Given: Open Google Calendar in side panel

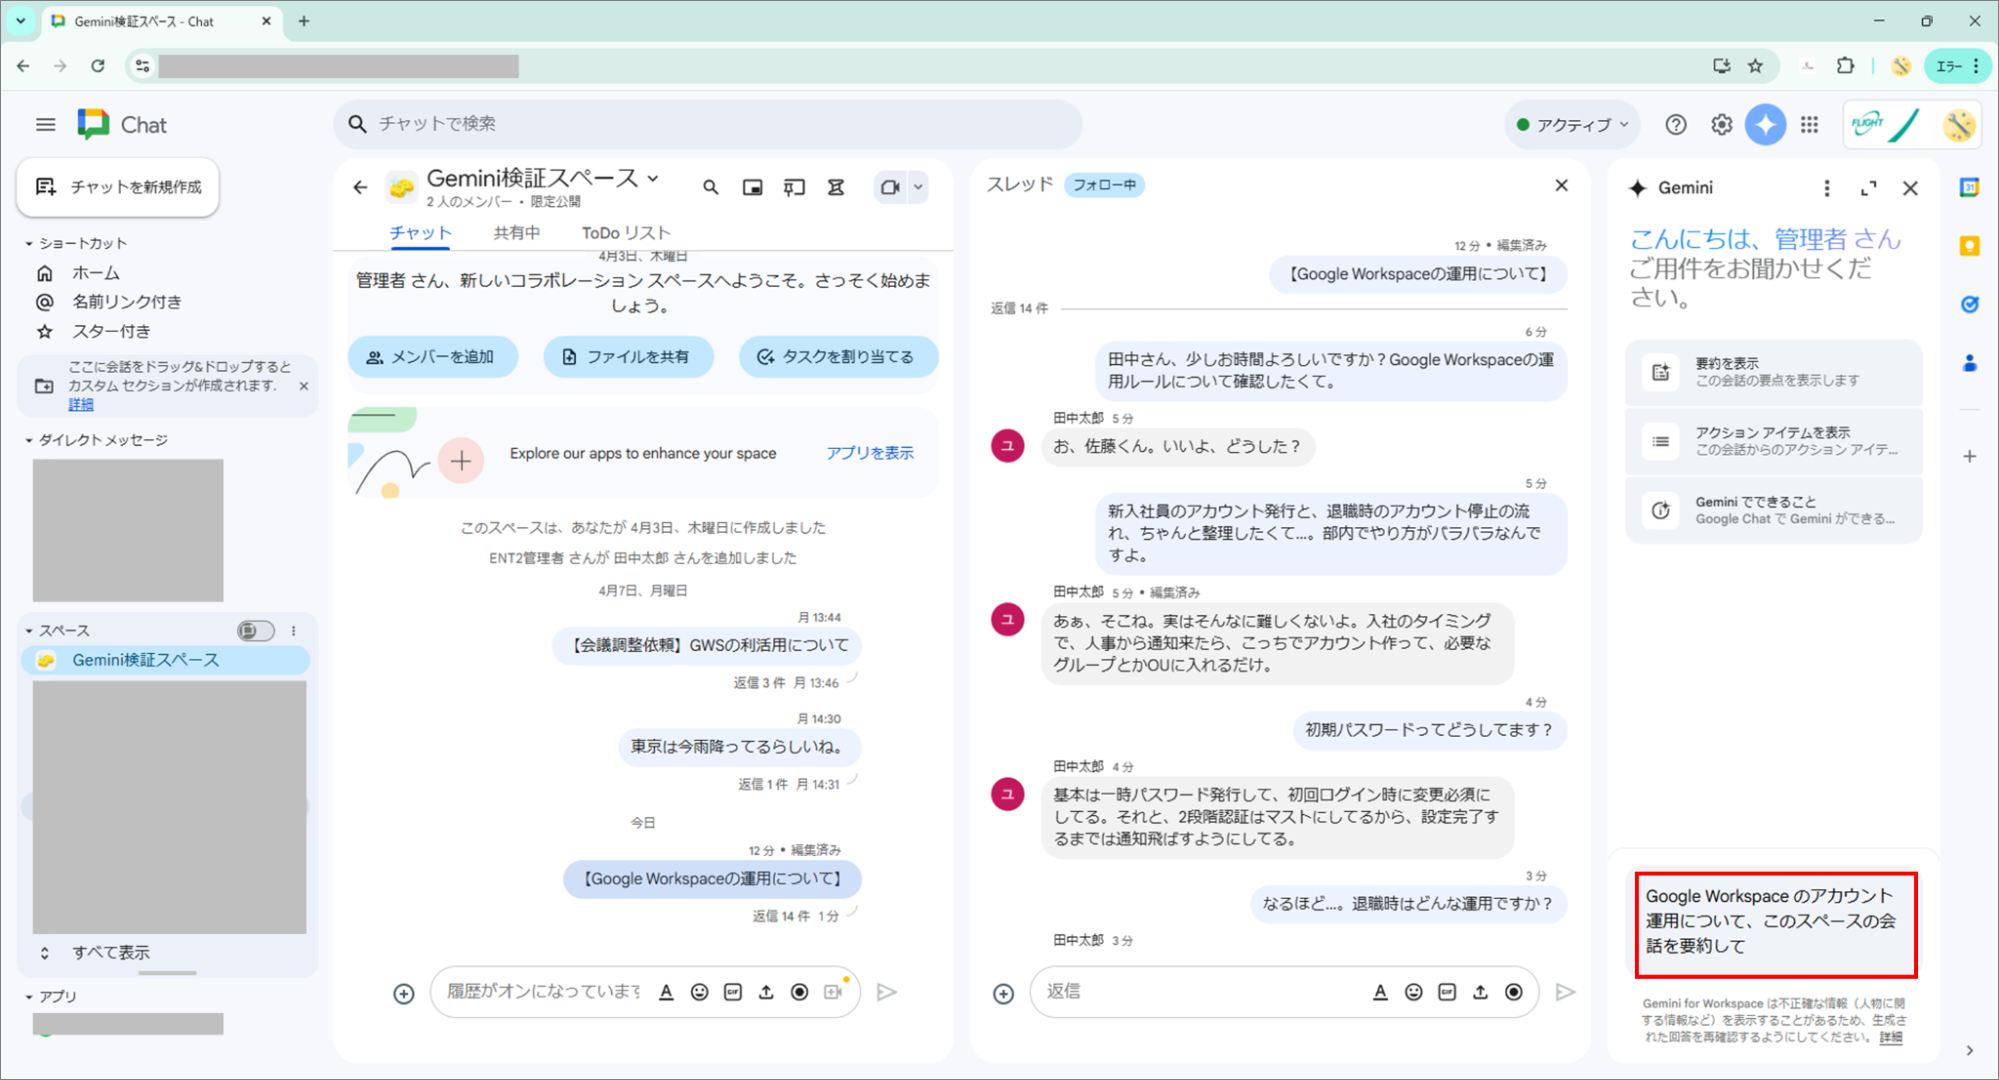Looking at the screenshot, I should (x=1969, y=187).
